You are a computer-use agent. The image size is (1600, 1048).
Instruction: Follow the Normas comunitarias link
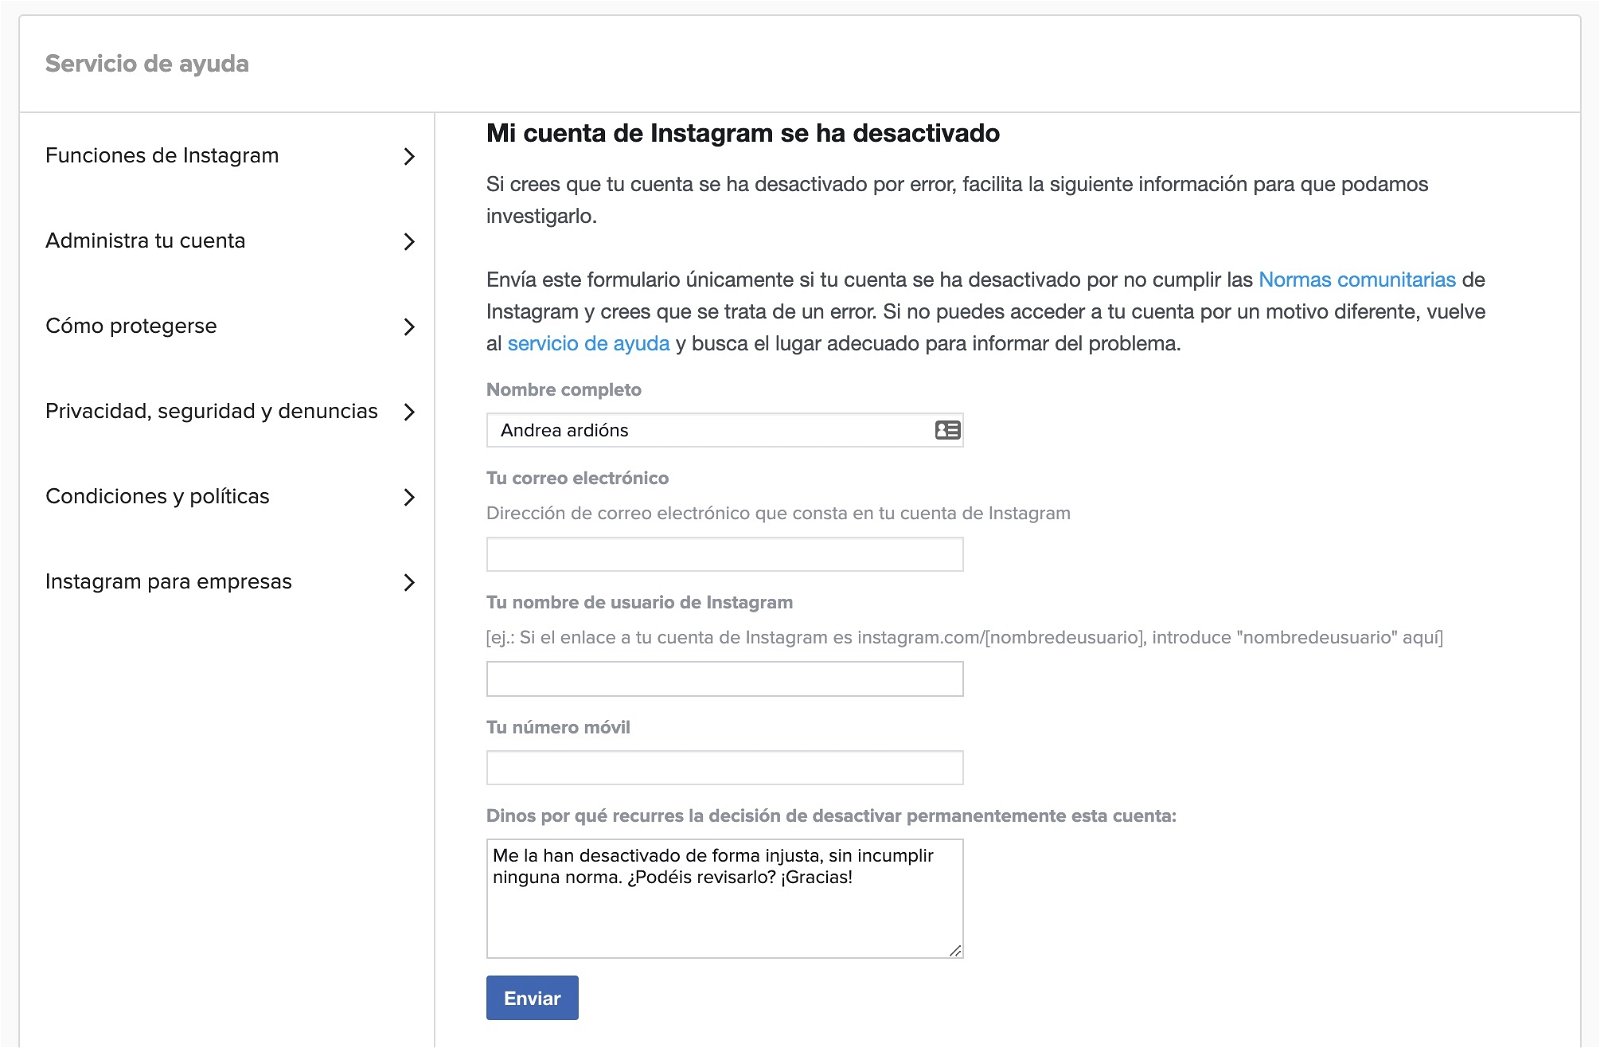[1357, 280]
